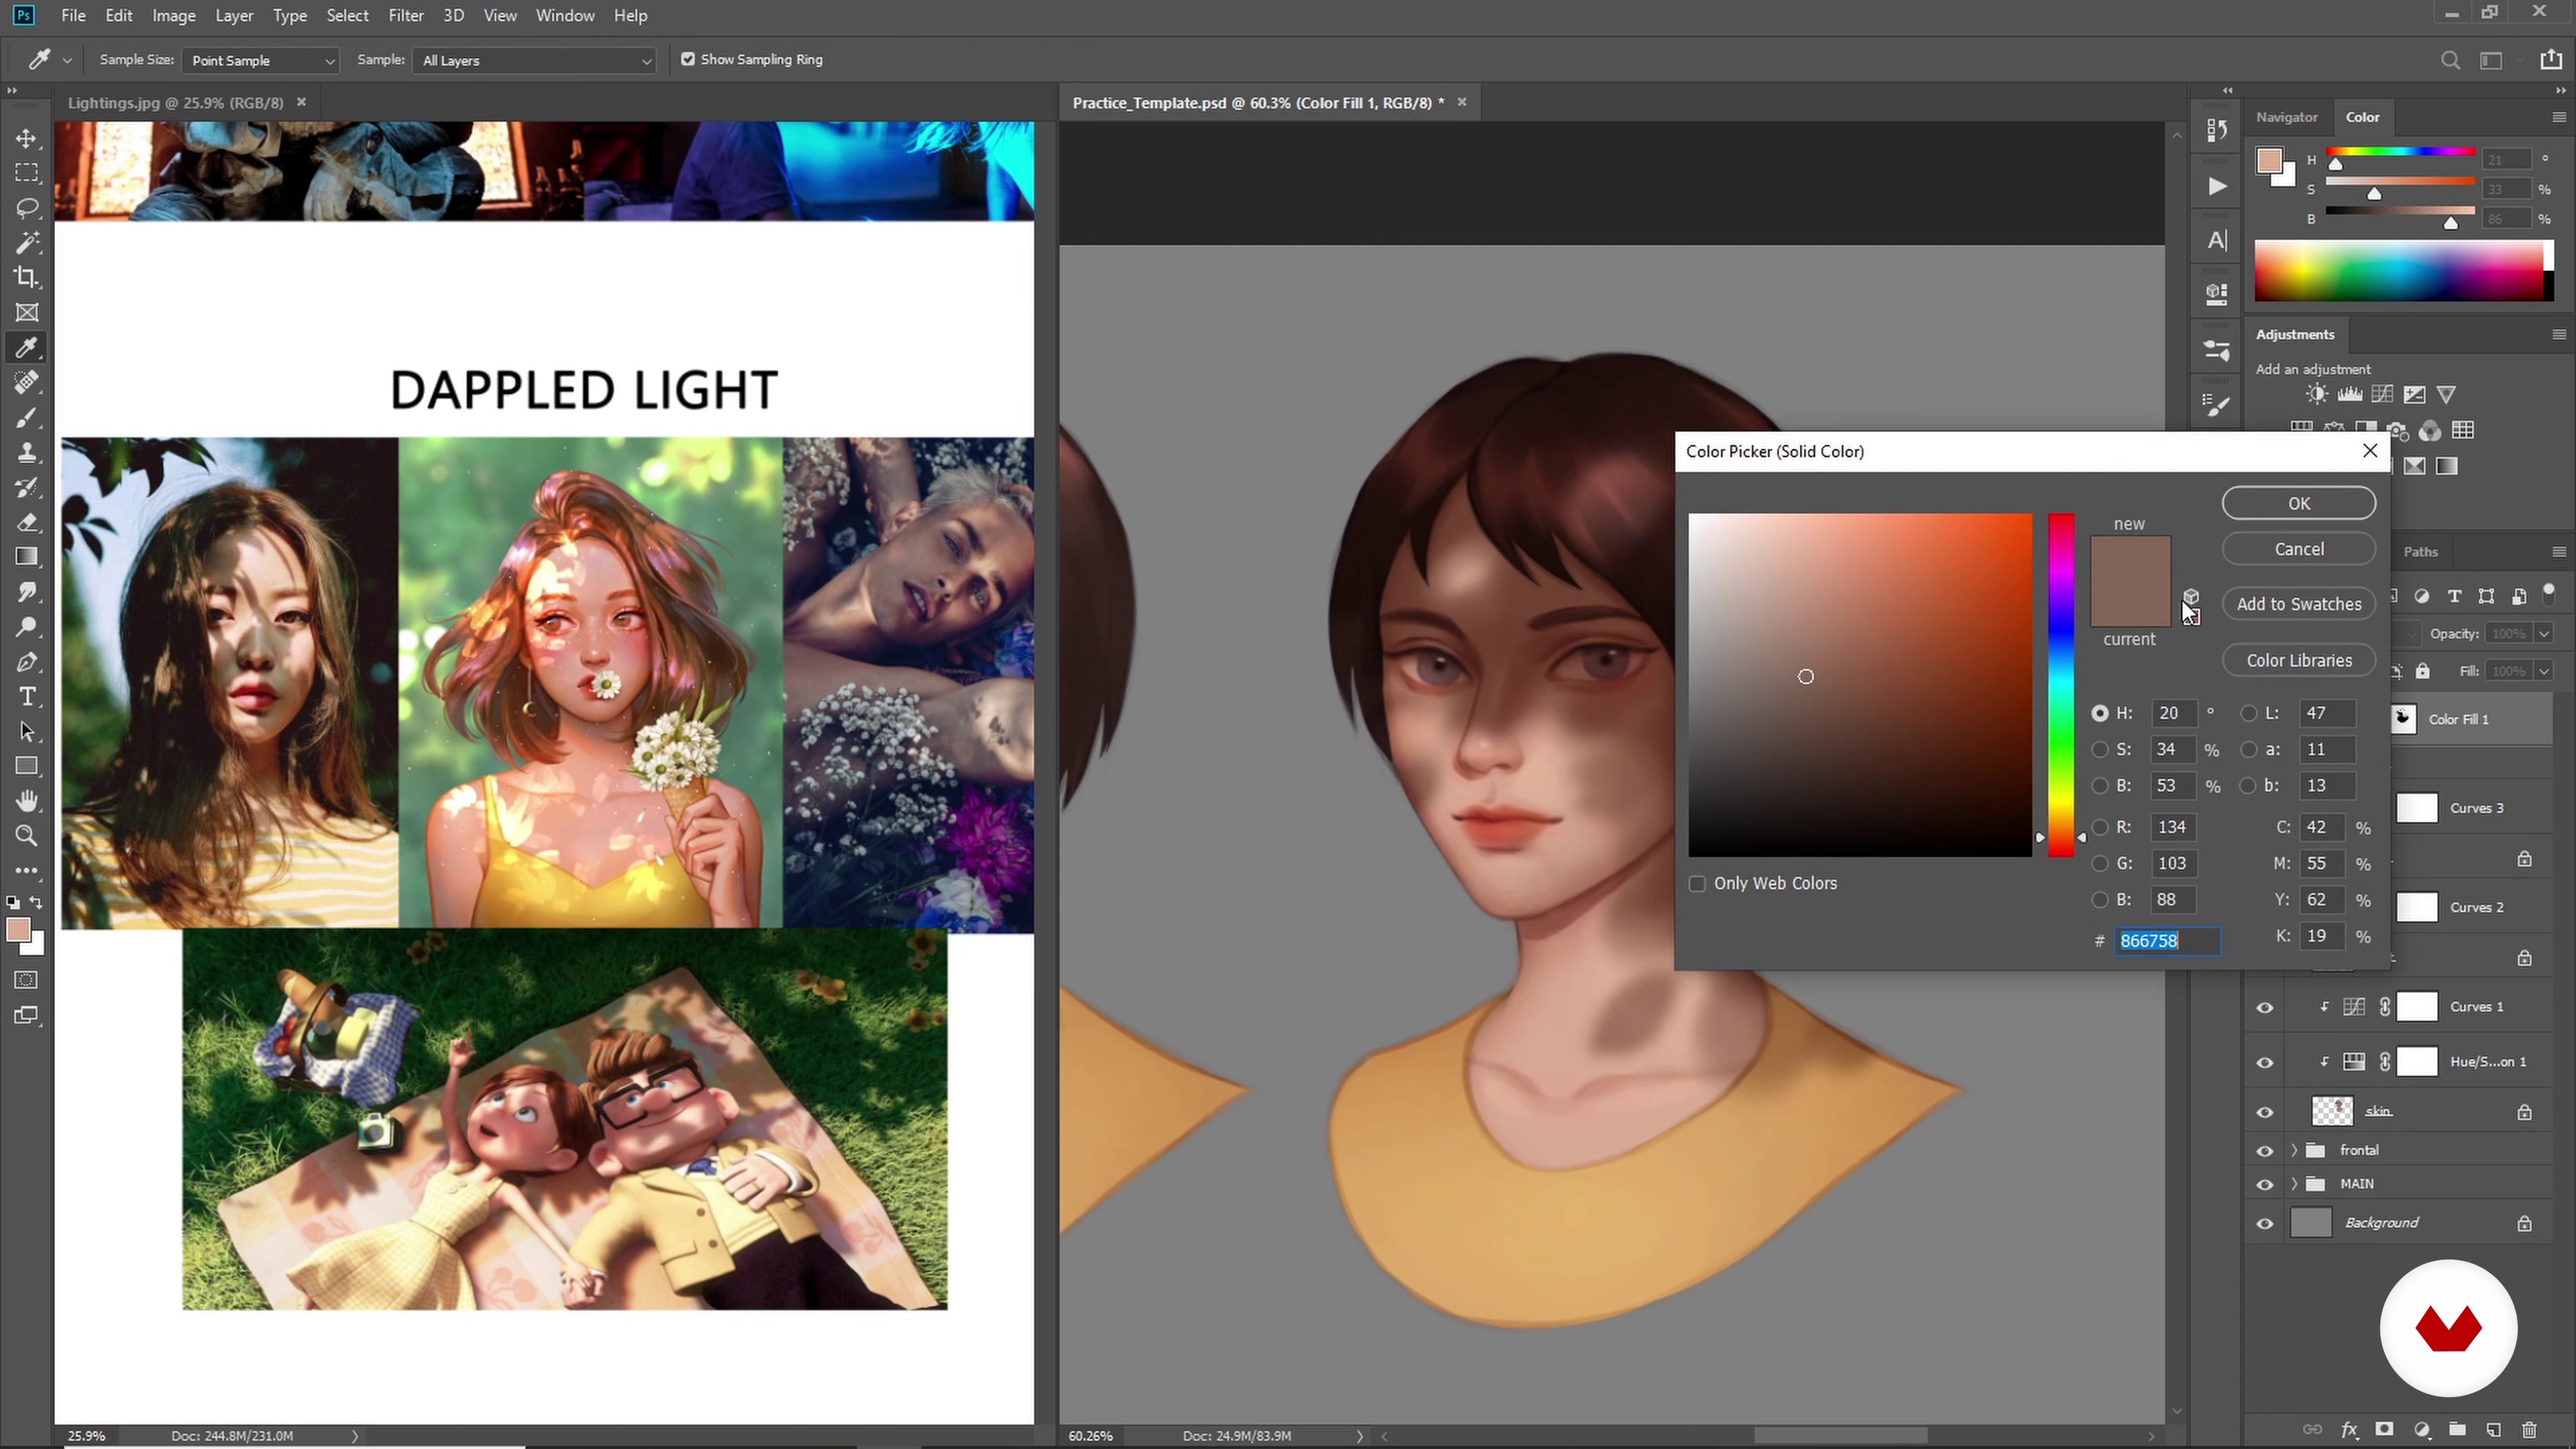Open Color Libraries

tap(2299, 661)
